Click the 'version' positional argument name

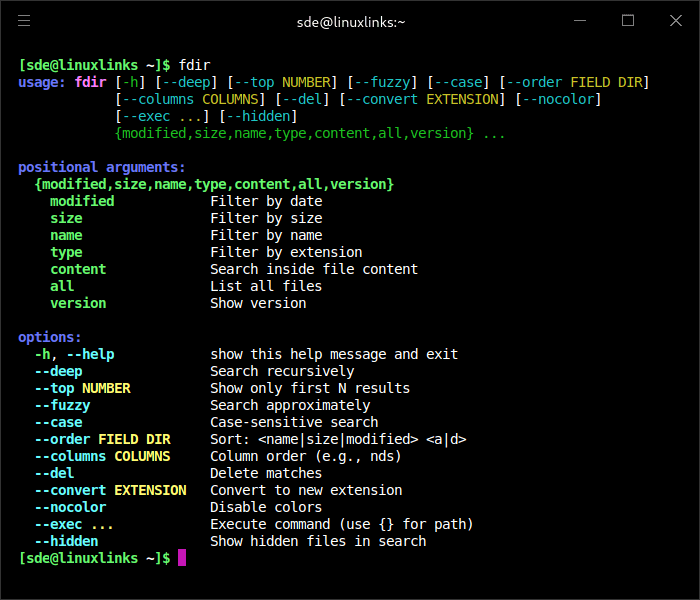[78, 303]
